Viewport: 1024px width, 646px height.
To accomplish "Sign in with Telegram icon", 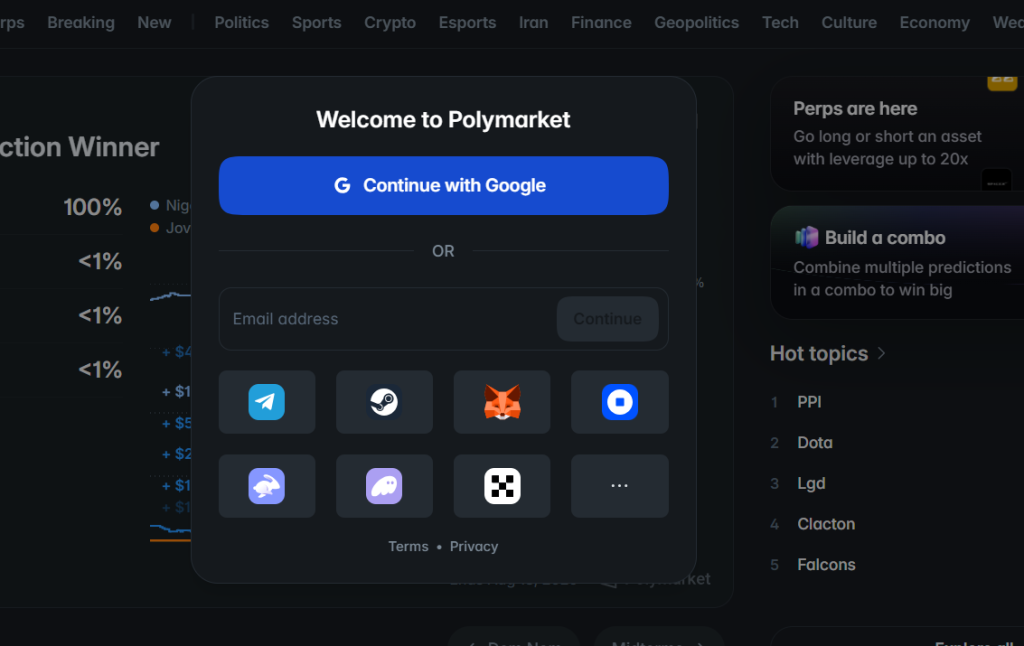I will [266, 402].
